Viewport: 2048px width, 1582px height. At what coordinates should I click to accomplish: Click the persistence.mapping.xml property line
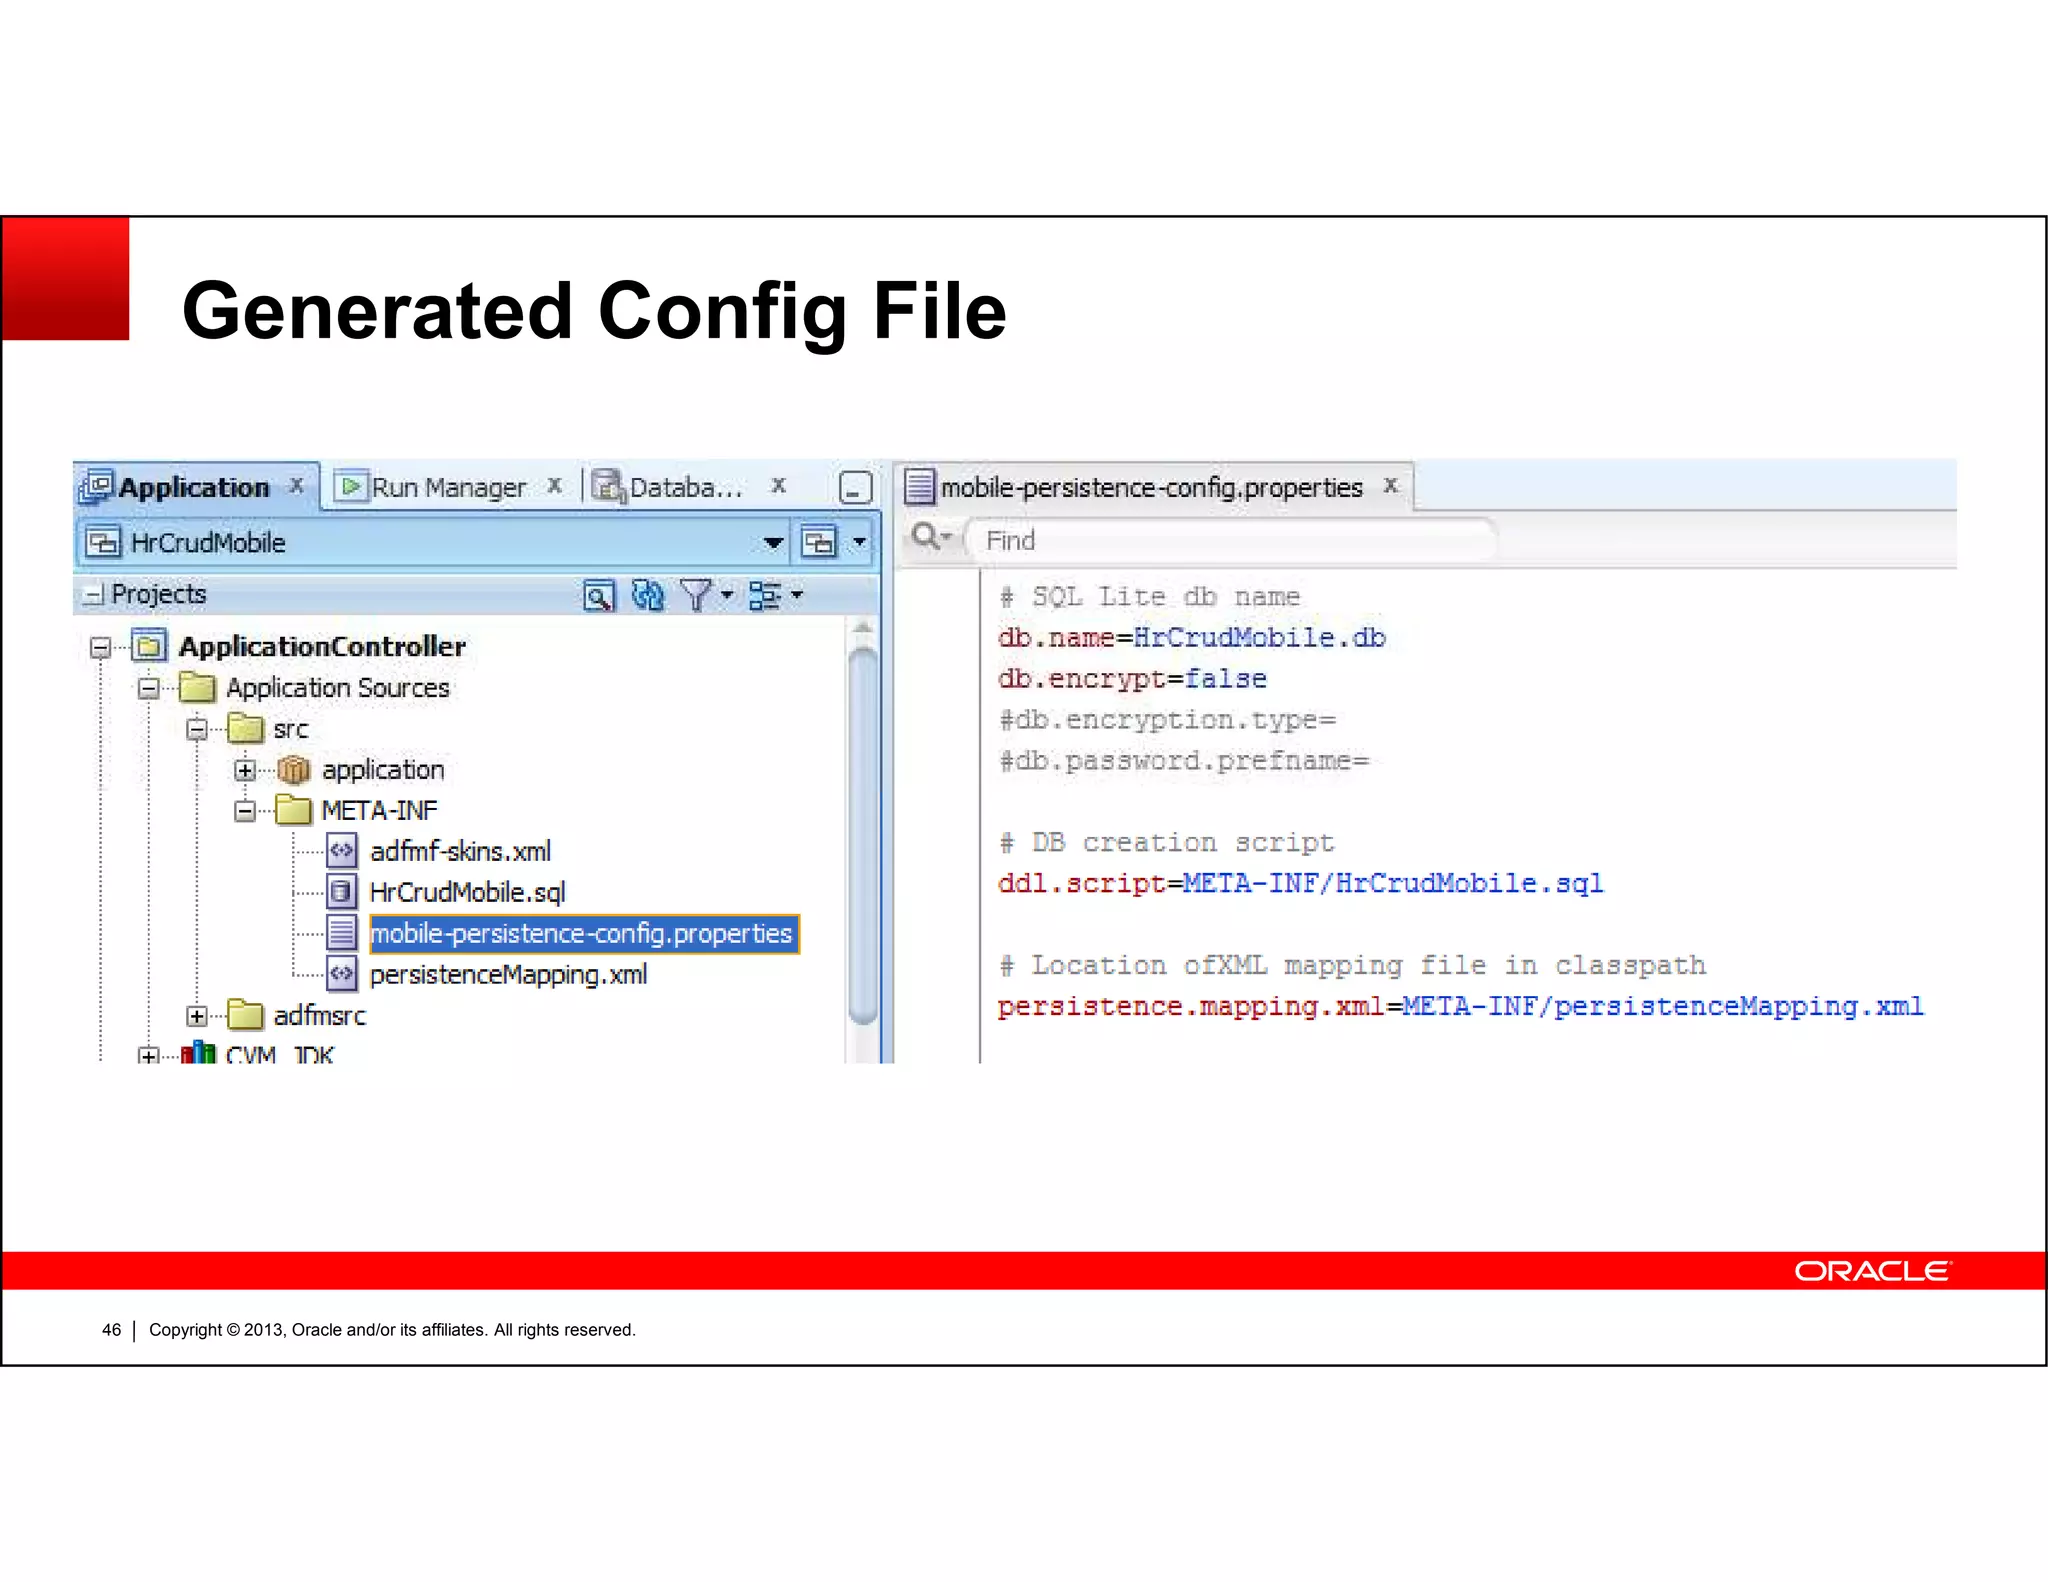(x=1460, y=1007)
